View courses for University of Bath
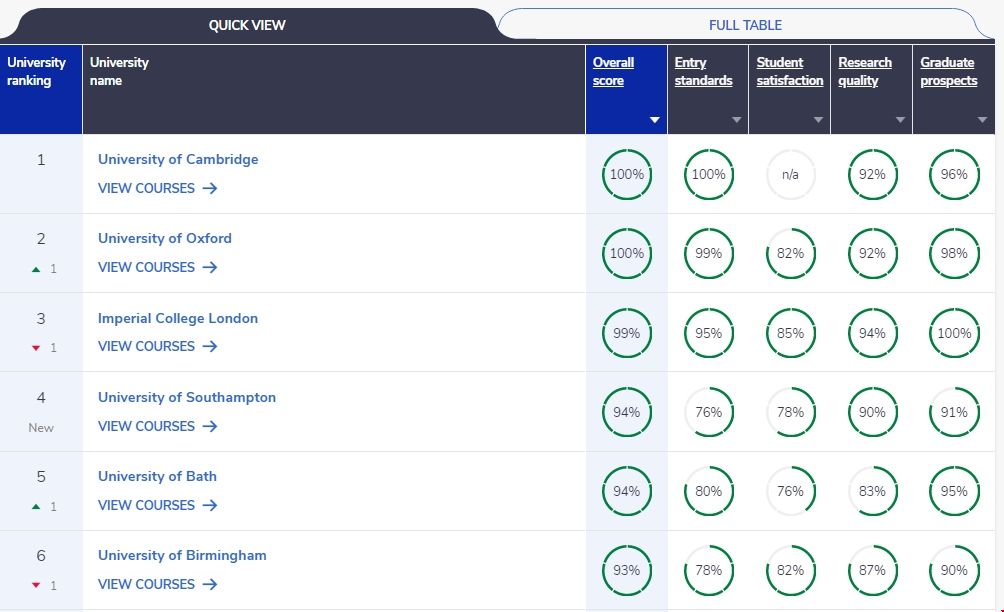1004x612 pixels. 147,505
